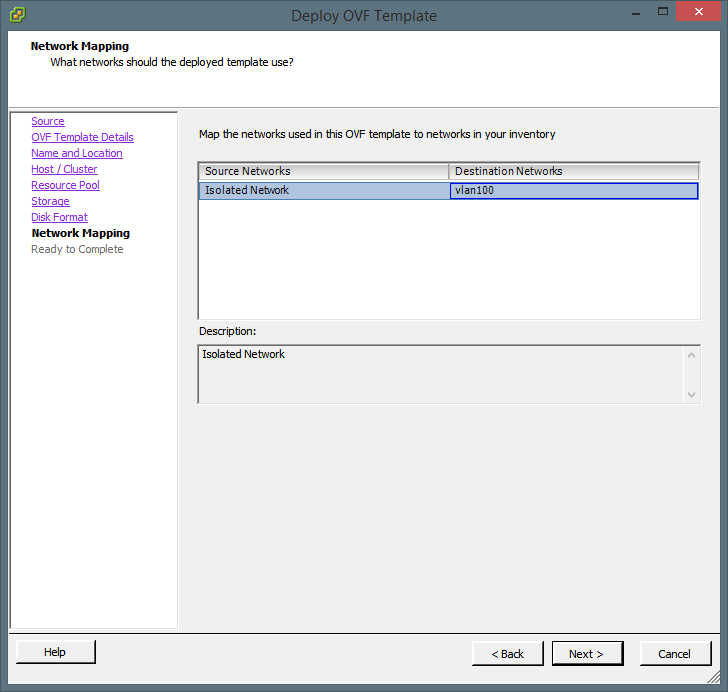Go back to the Source step
Image resolution: width=728 pixels, height=692 pixels.
click(x=48, y=121)
